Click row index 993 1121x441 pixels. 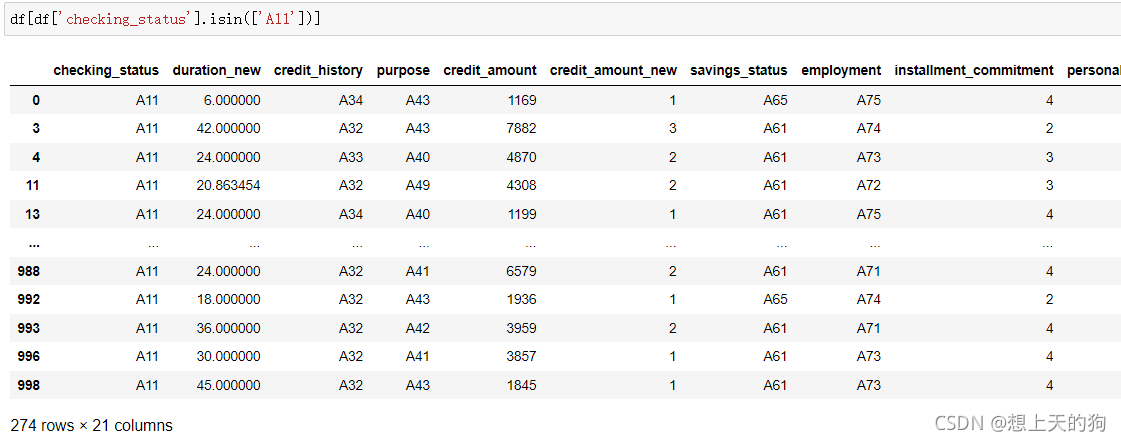[x=29, y=329]
